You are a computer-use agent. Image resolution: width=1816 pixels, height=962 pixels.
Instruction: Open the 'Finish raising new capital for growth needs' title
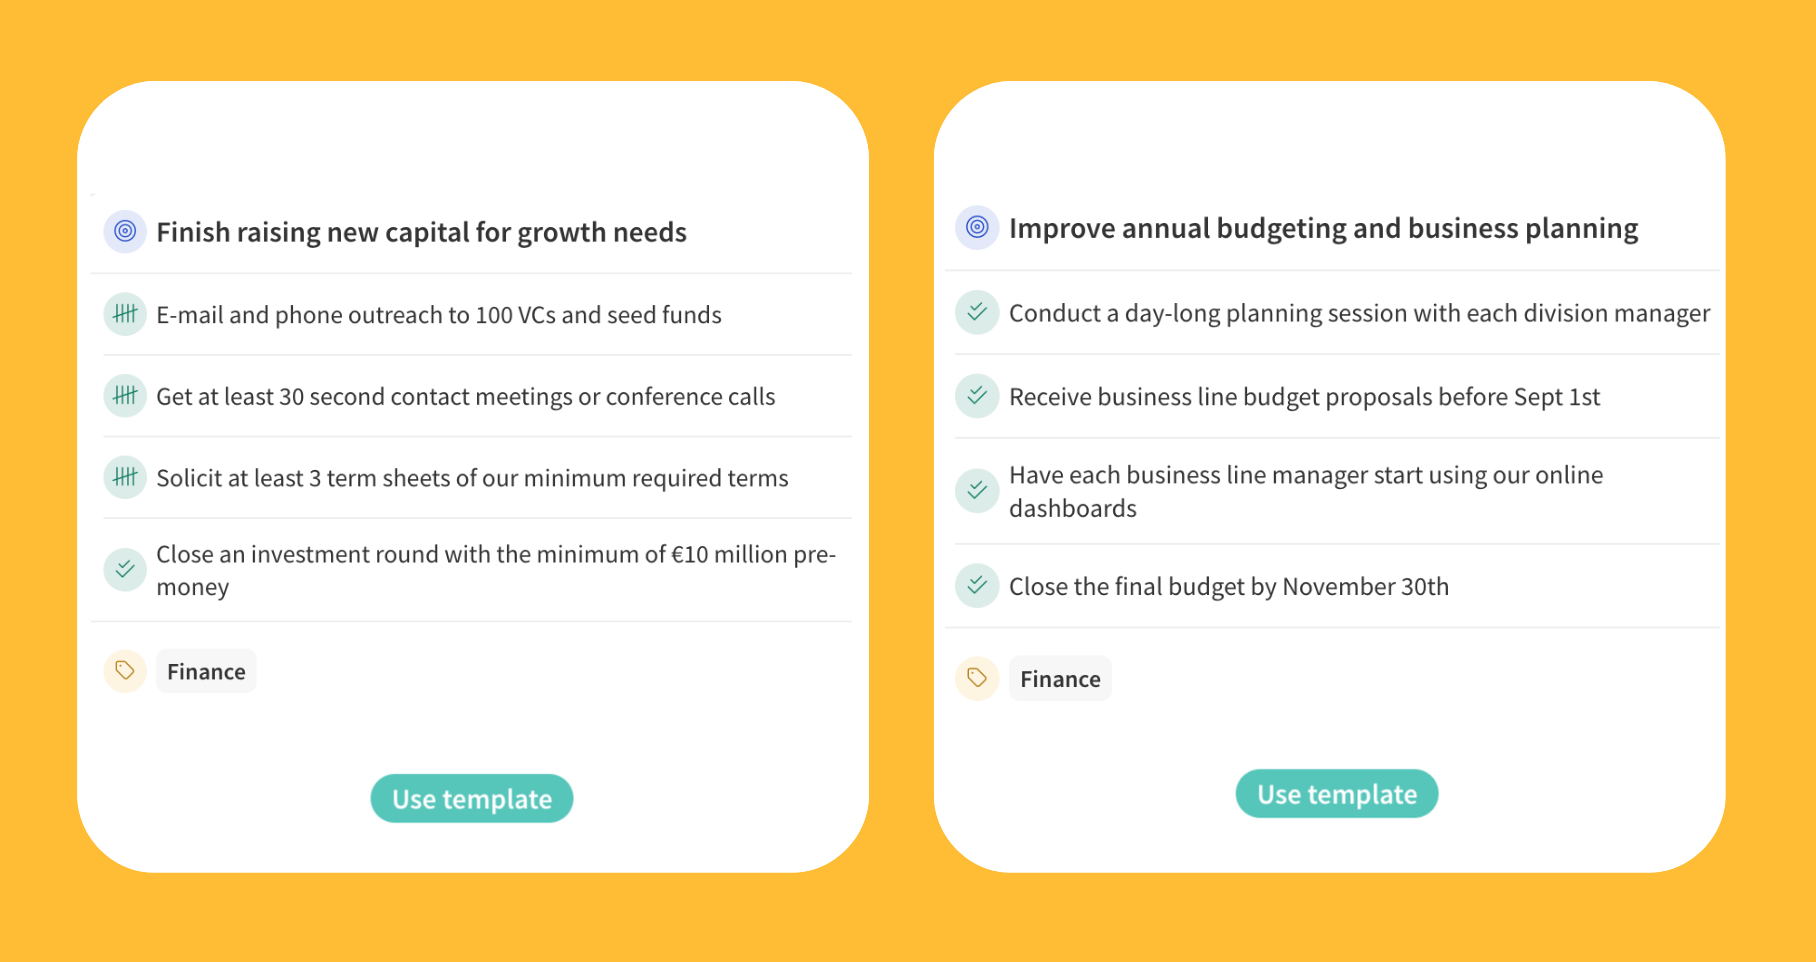pyautogui.click(x=421, y=232)
